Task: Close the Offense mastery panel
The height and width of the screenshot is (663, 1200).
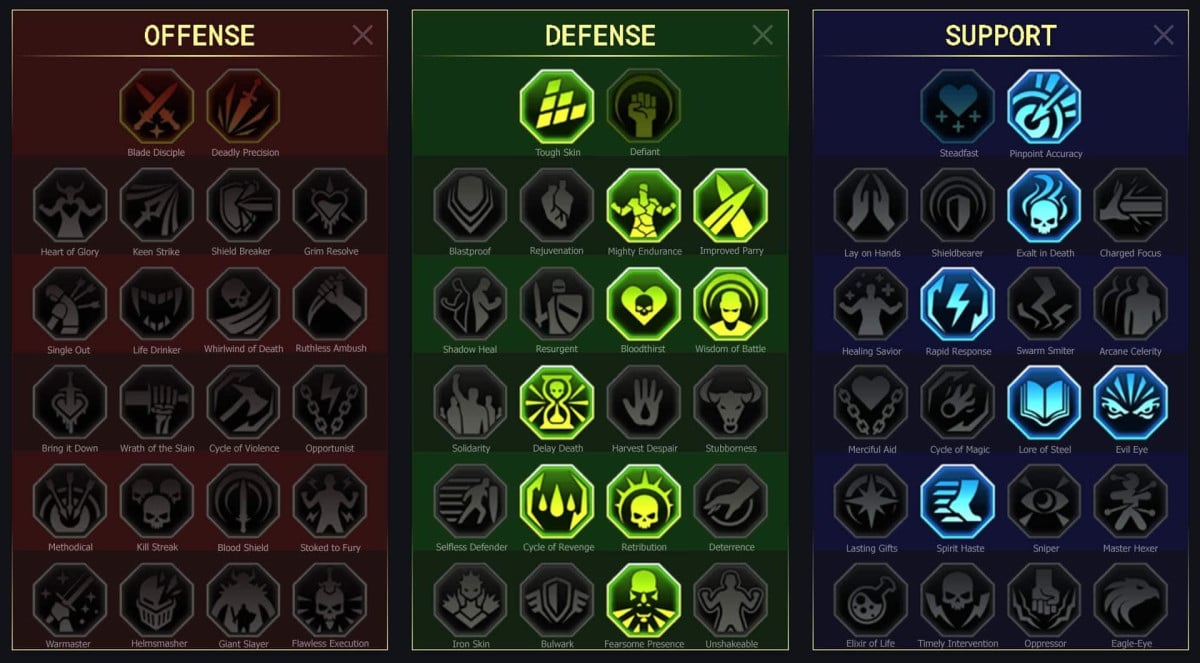Action: pyautogui.click(x=362, y=35)
